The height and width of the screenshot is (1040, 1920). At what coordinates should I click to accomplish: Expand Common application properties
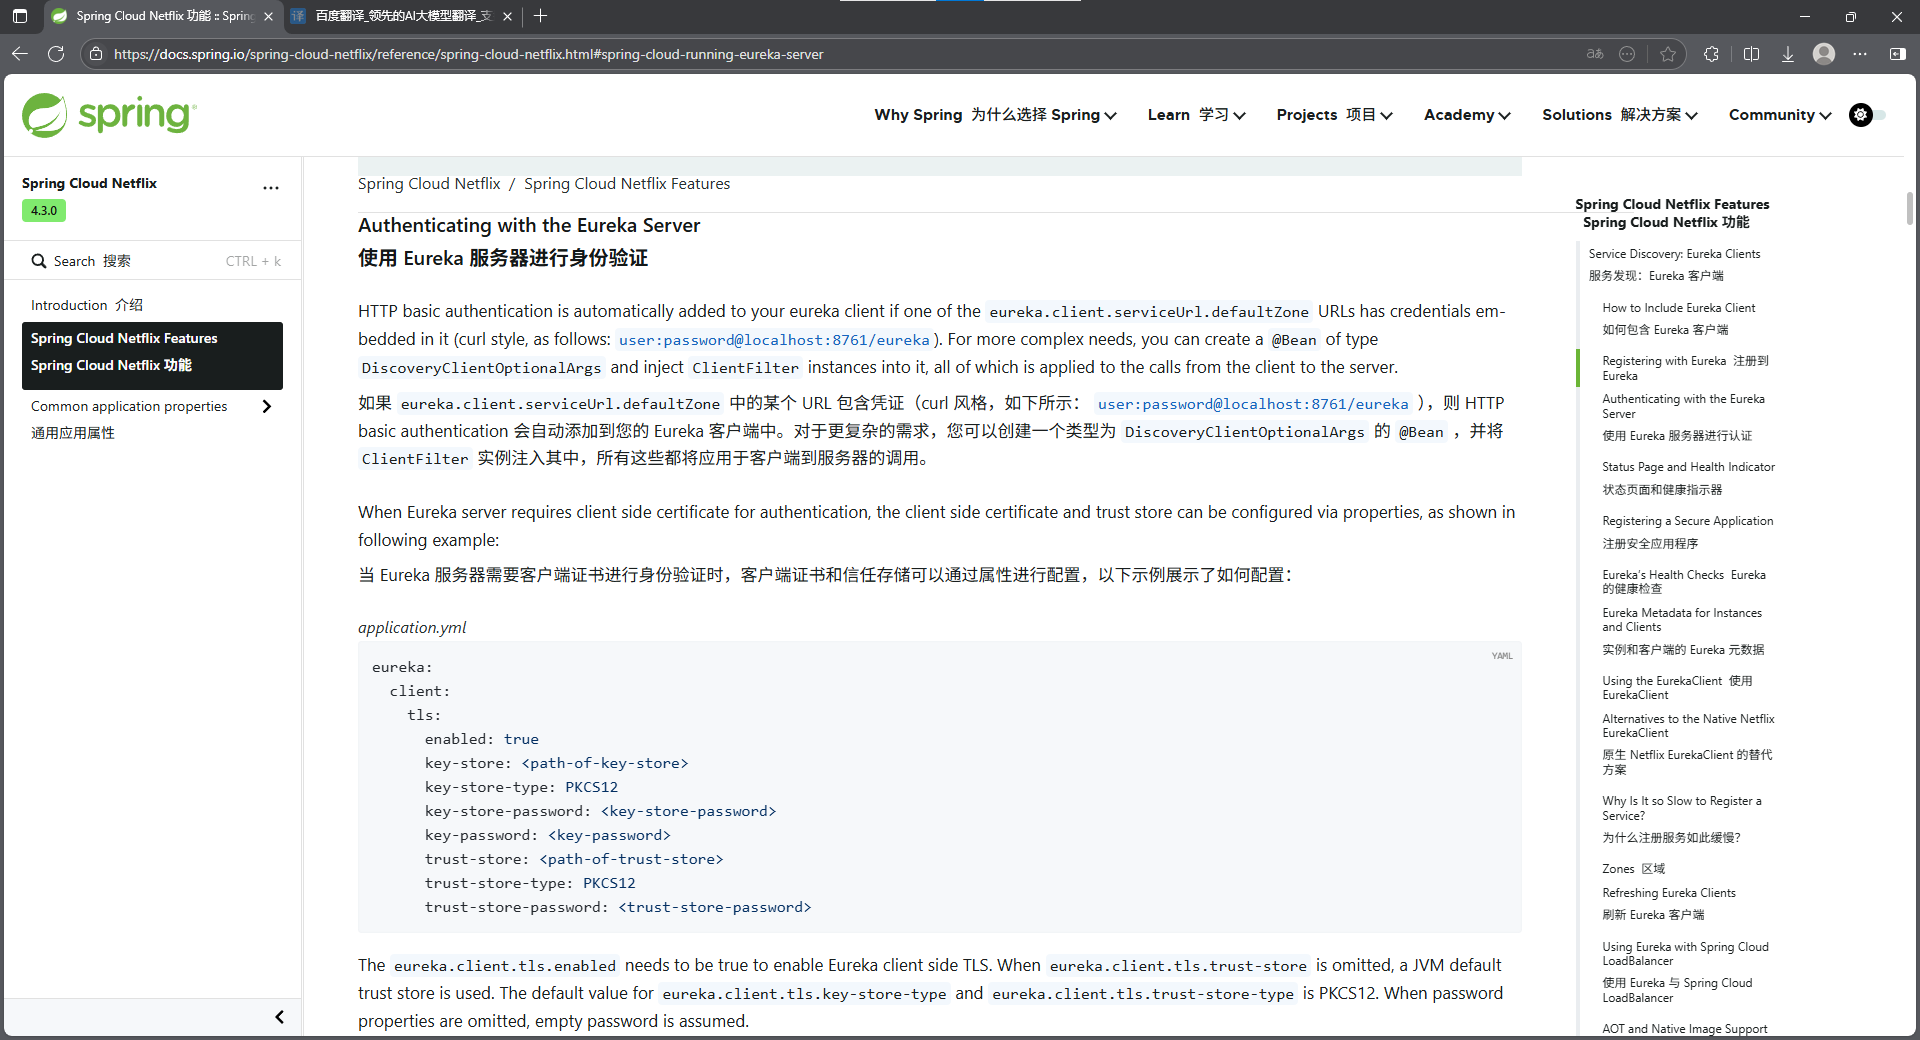[x=266, y=406]
